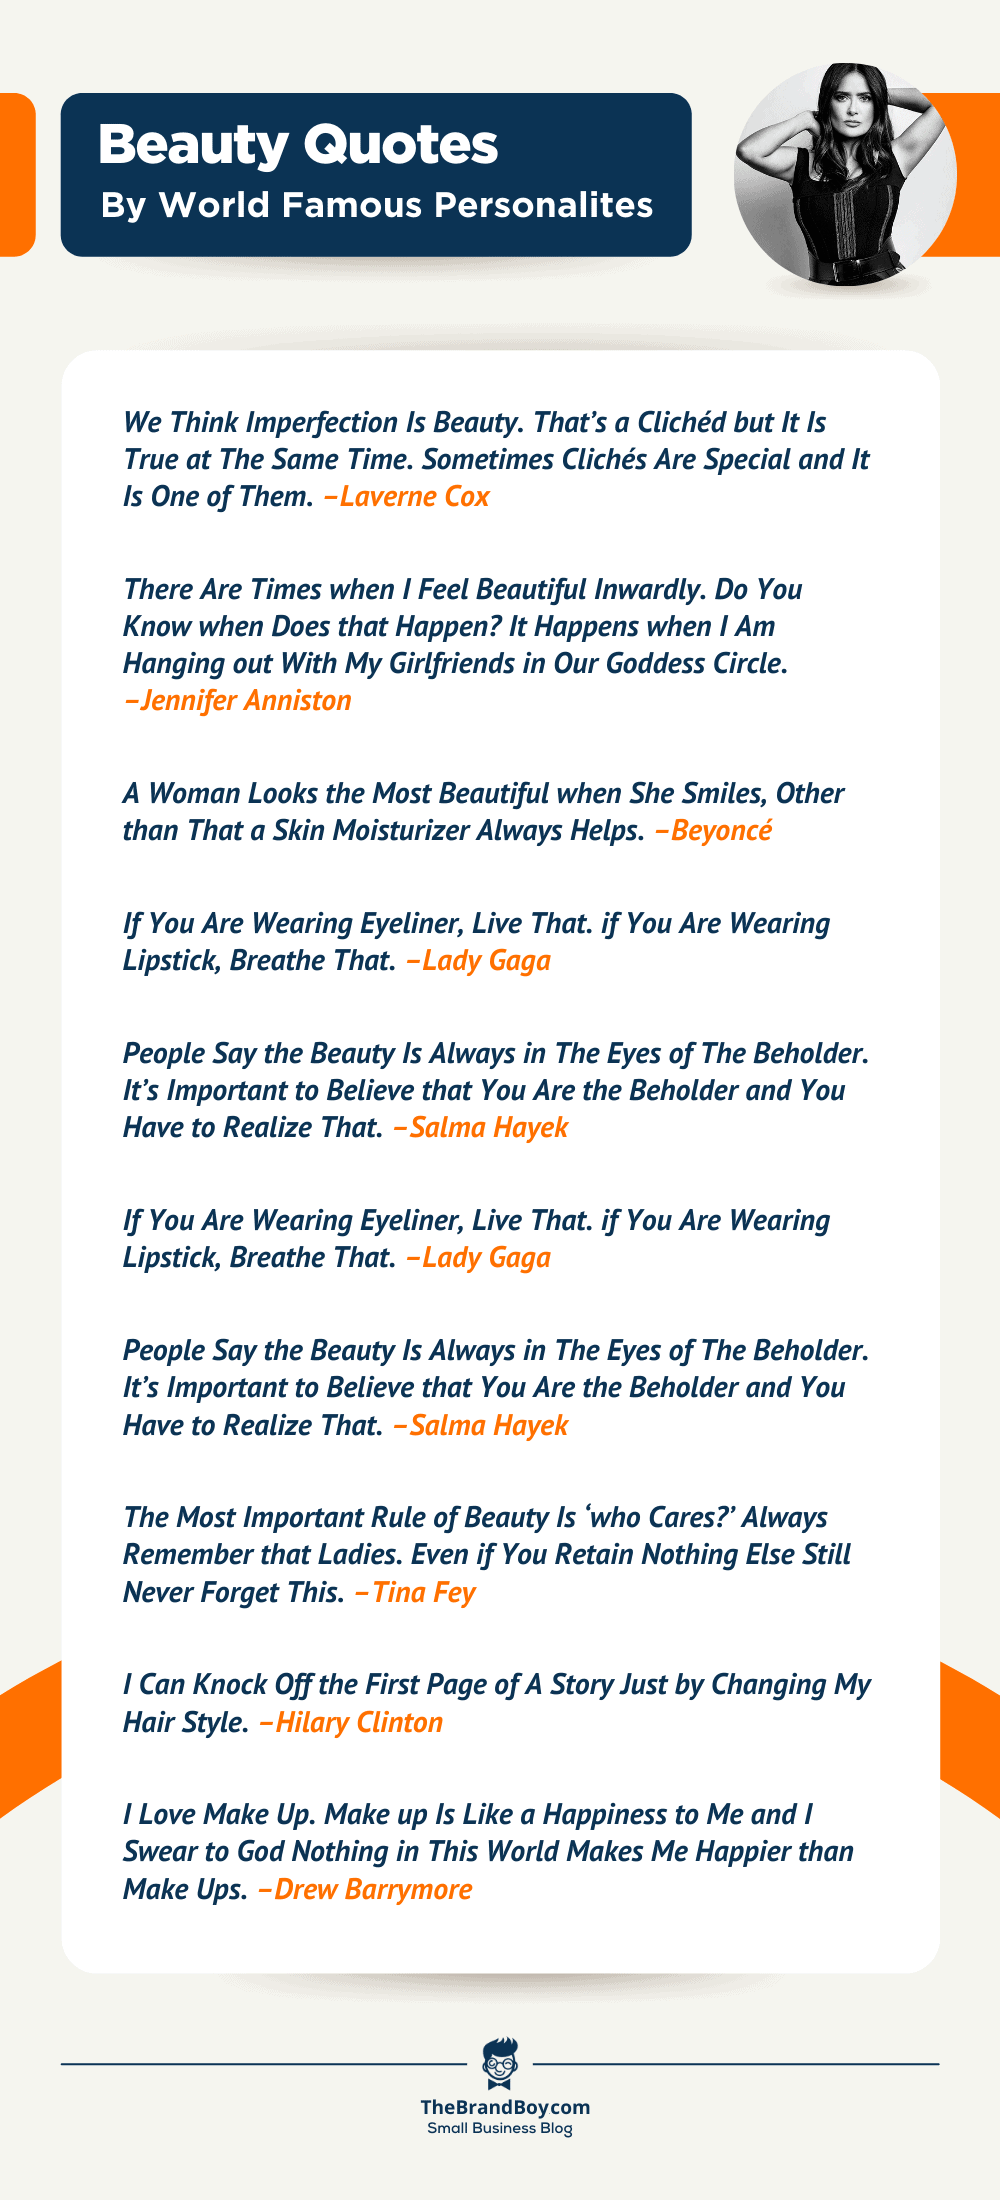Click the quote about changing hair style
1000x2200 pixels.
click(497, 1703)
